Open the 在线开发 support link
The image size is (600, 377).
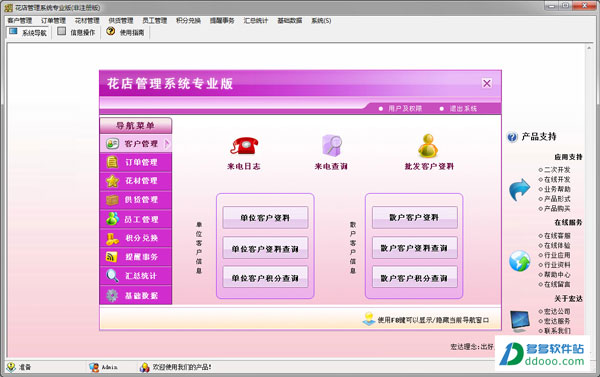[x=557, y=180]
